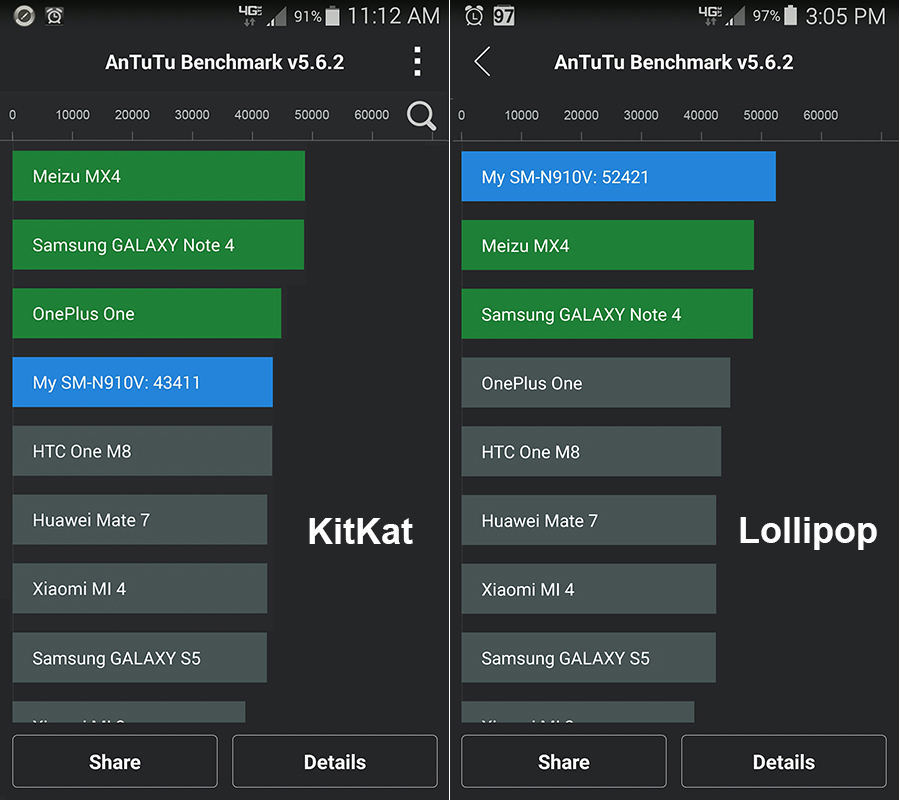The width and height of the screenshot is (900, 800).
Task: Select the Huawei Mate 7 bar in Lollipop chart
Action: (589, 521)
